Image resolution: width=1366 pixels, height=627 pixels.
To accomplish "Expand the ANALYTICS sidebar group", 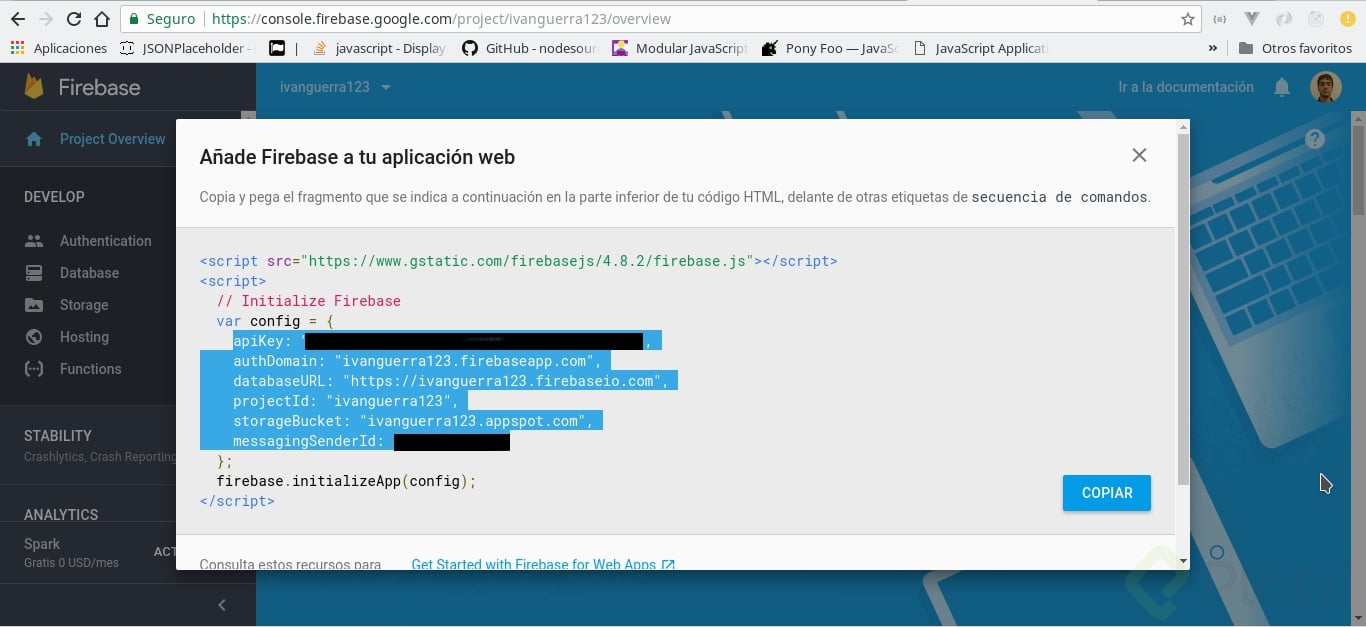I will tap(61, 515).
